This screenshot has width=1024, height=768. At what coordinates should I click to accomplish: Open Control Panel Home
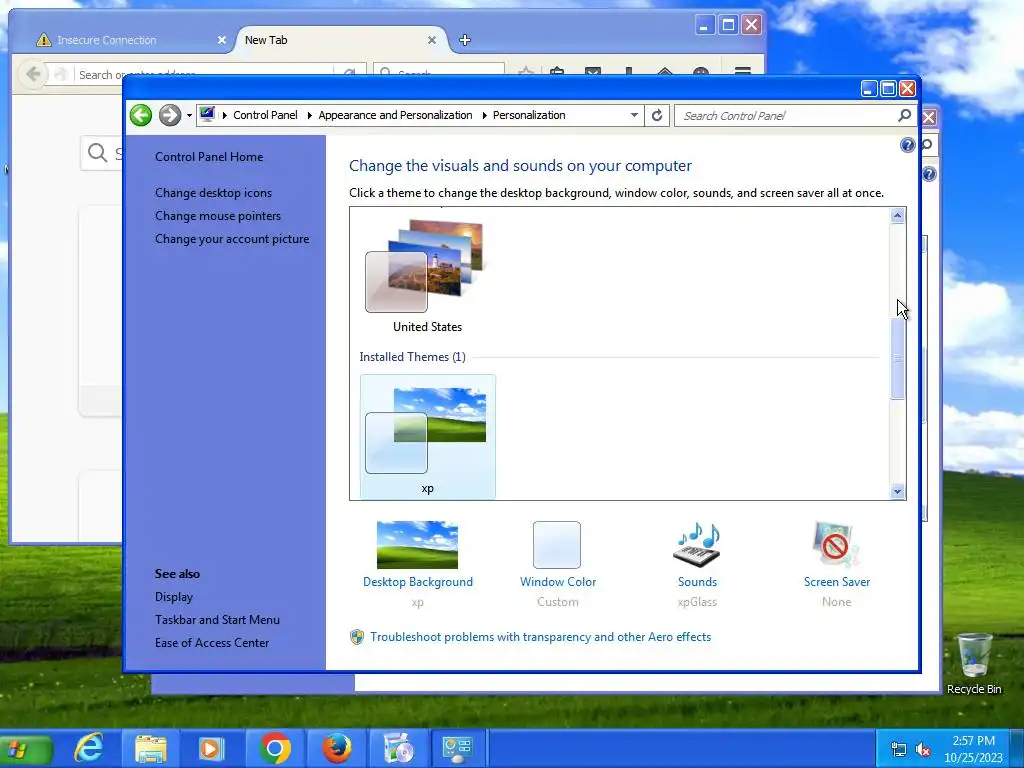[x=209, y=157]
